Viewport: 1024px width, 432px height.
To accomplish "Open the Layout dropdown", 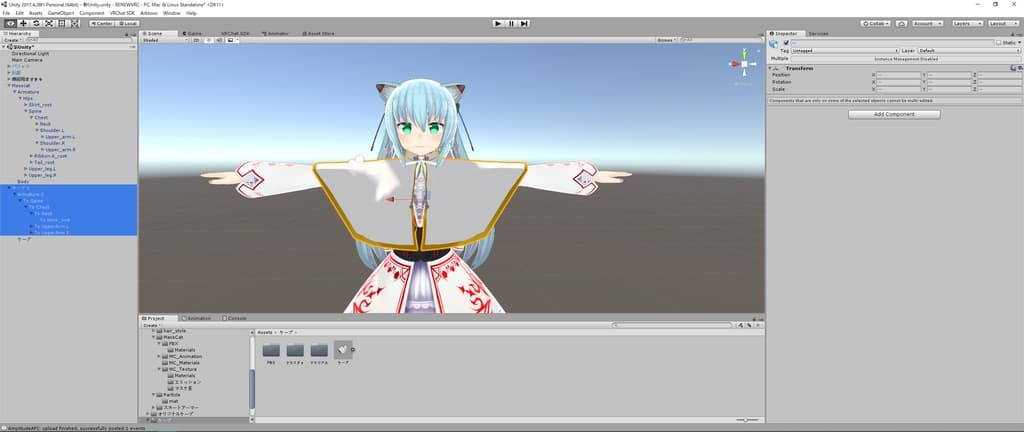I will tap(1003, 23).
